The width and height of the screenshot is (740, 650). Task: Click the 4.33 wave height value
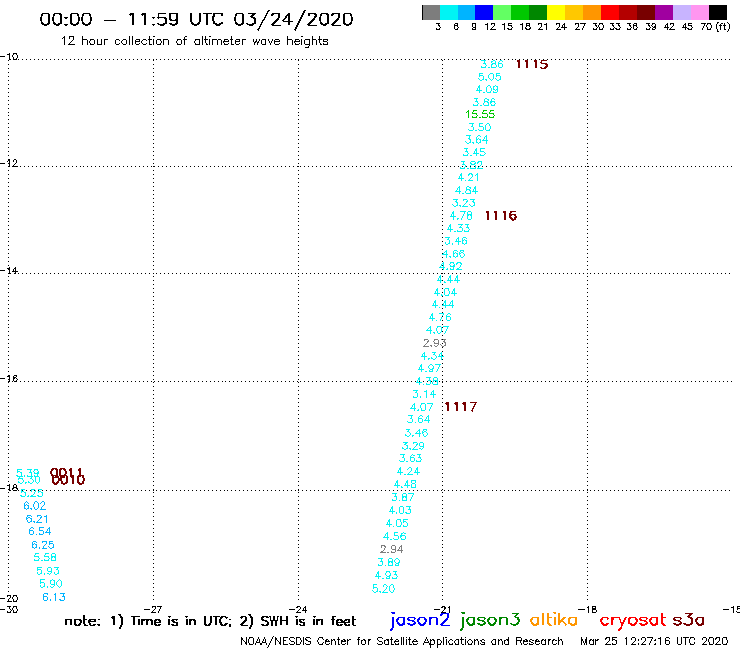click(458, 228)
